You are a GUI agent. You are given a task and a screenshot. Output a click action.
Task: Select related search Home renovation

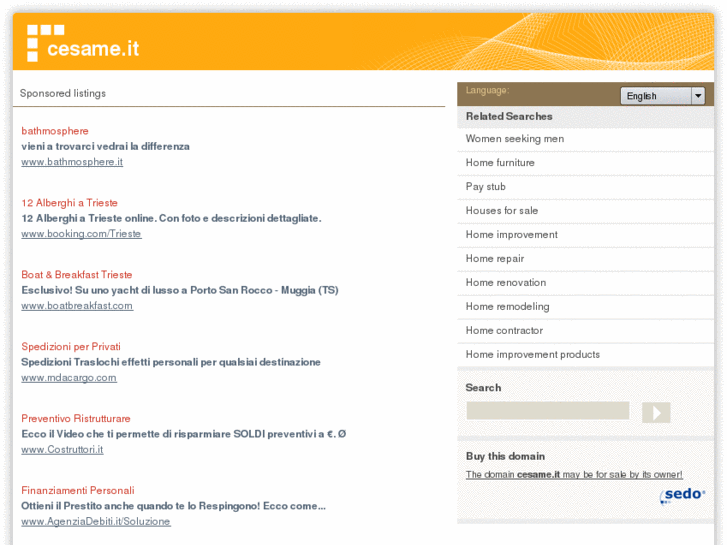(506, 282)
